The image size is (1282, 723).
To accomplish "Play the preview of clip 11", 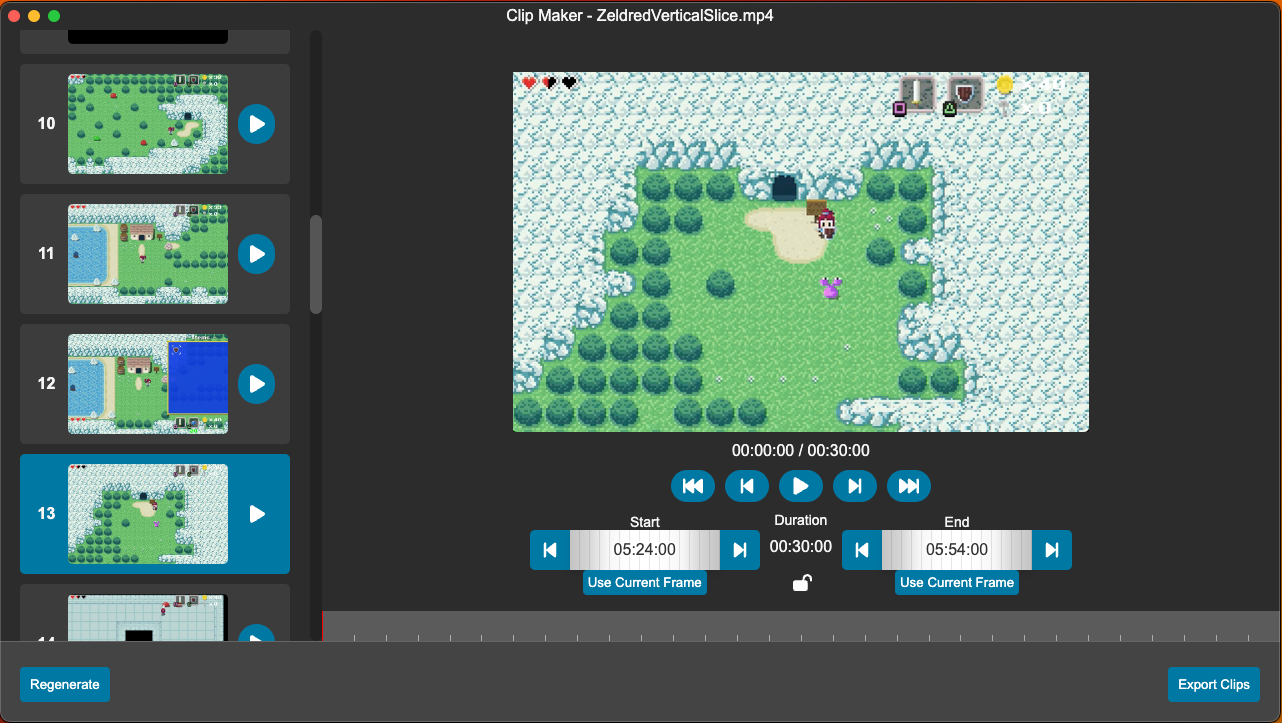I will click(256, 254).
